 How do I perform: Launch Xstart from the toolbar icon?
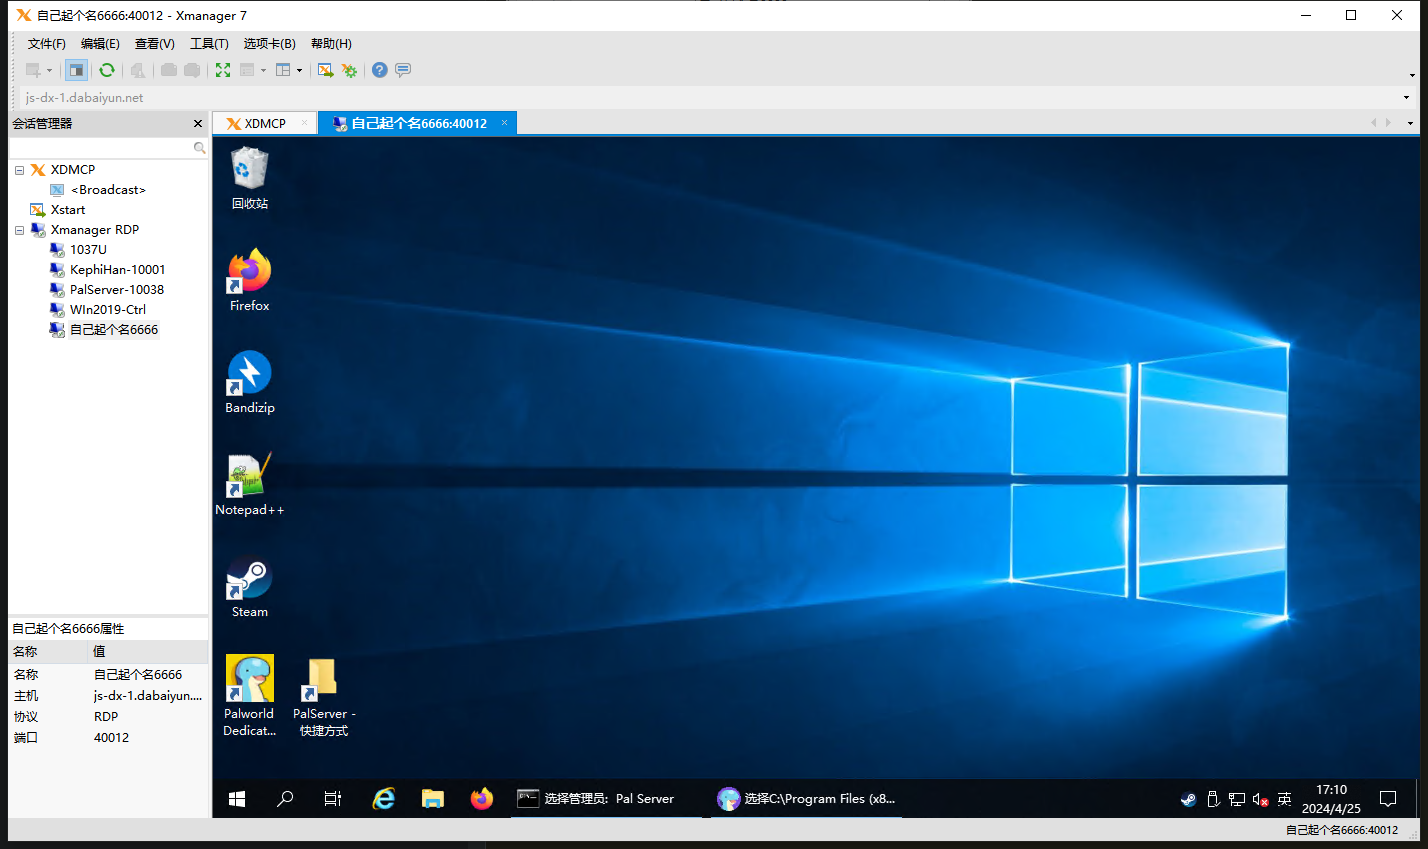pyautogui.click(x=325, y=70)
